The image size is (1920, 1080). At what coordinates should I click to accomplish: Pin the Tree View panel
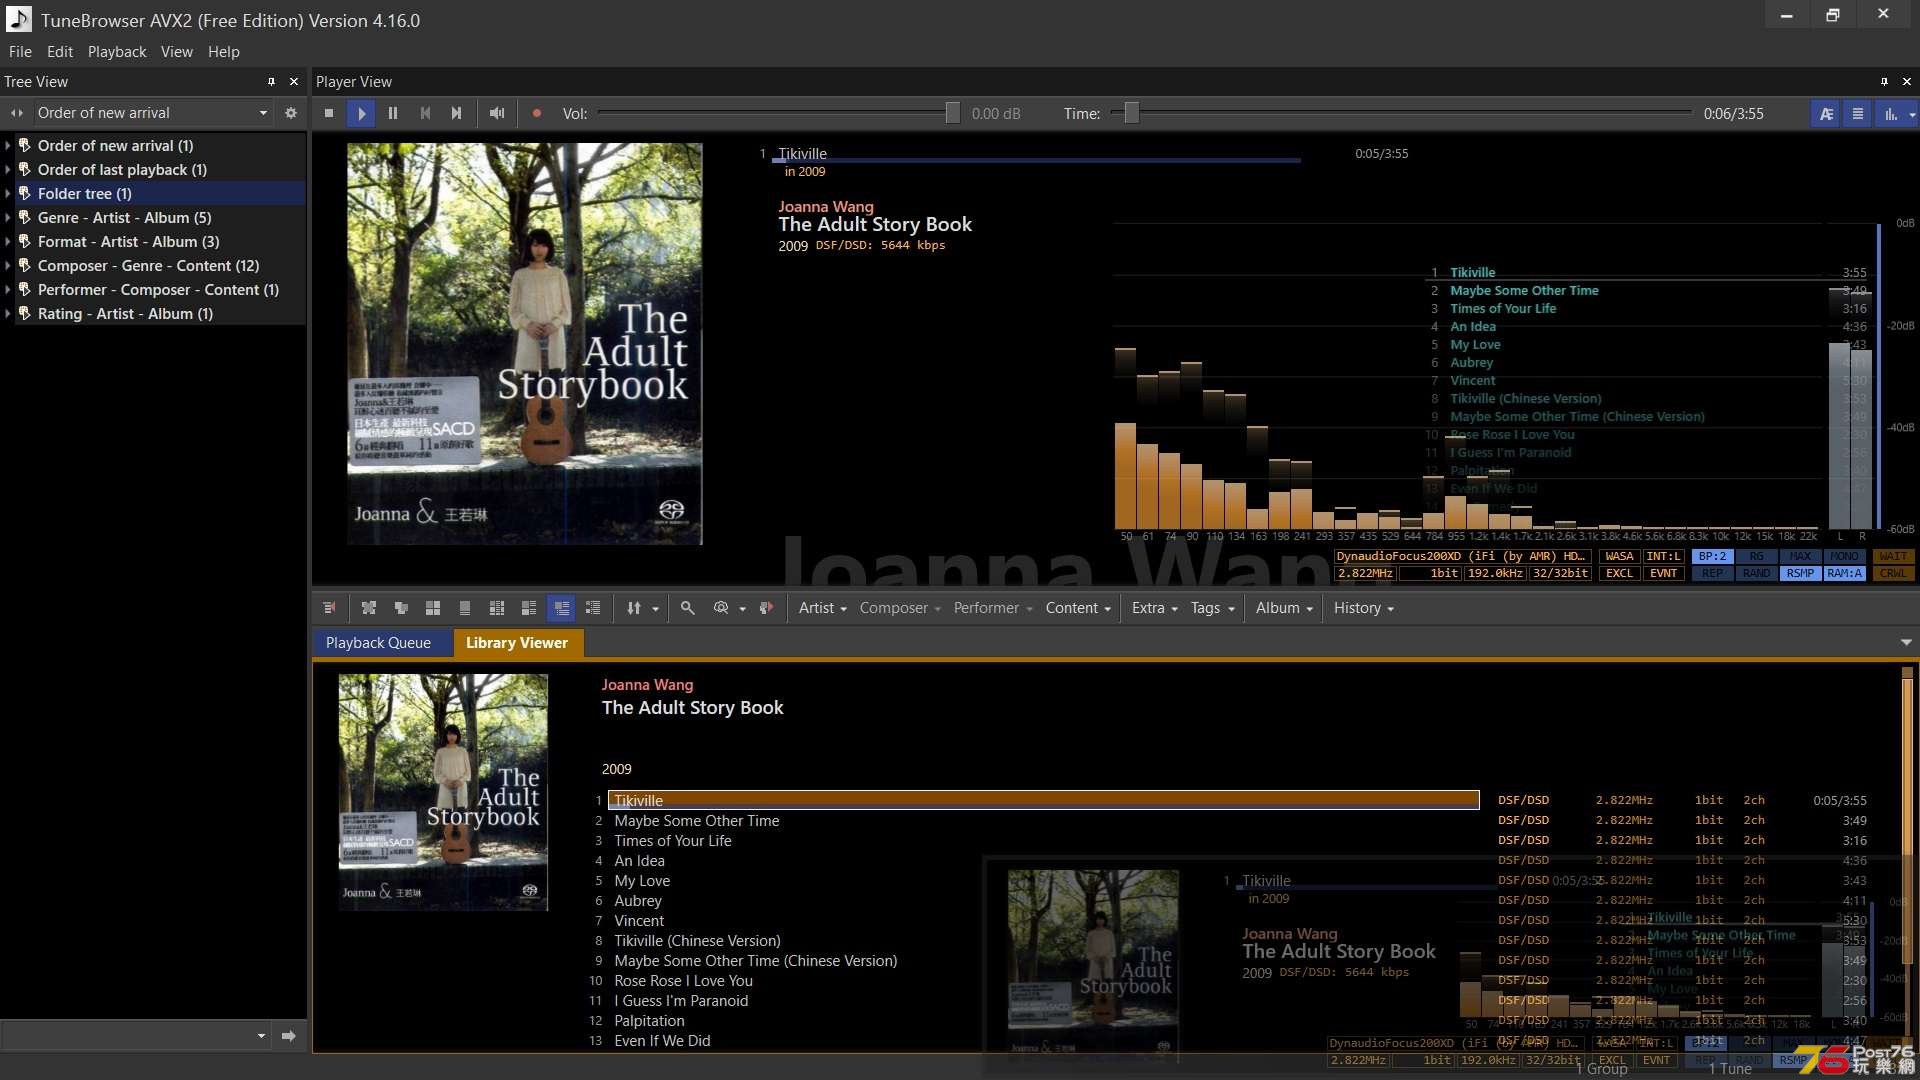271,82
